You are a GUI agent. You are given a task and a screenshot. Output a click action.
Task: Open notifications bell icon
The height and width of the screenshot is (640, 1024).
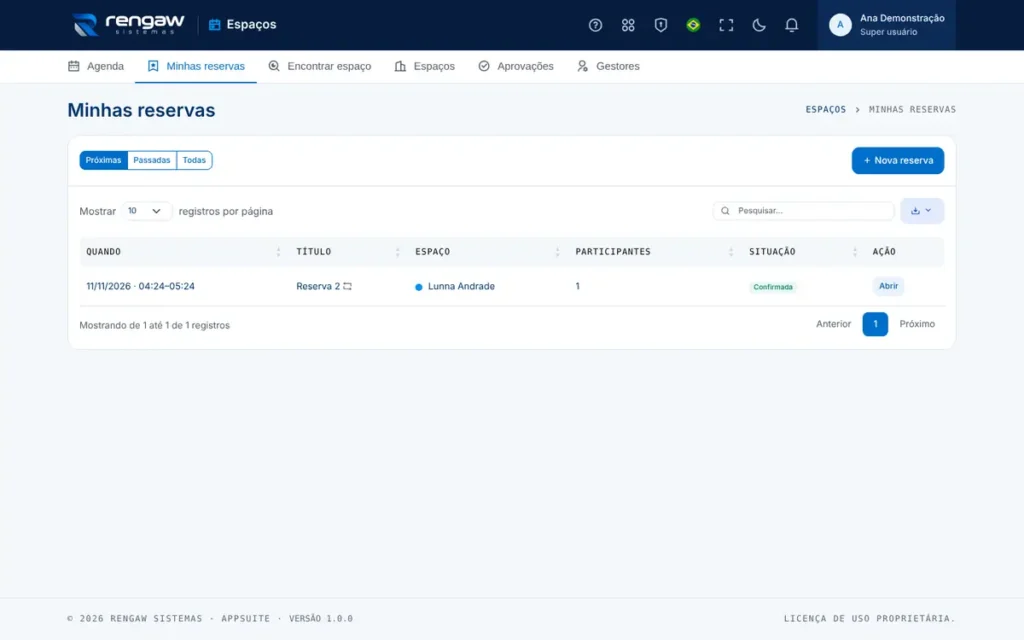[x=792, y=25]
